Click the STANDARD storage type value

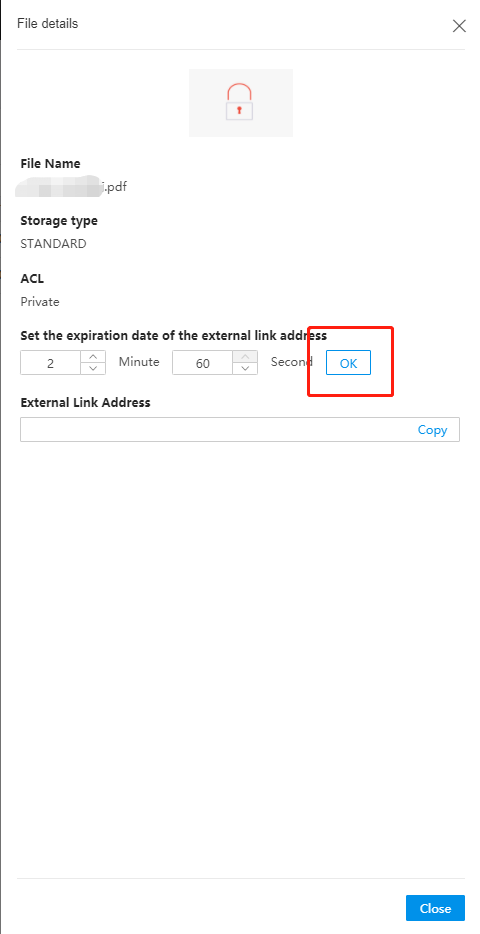(x=54, y=244)
